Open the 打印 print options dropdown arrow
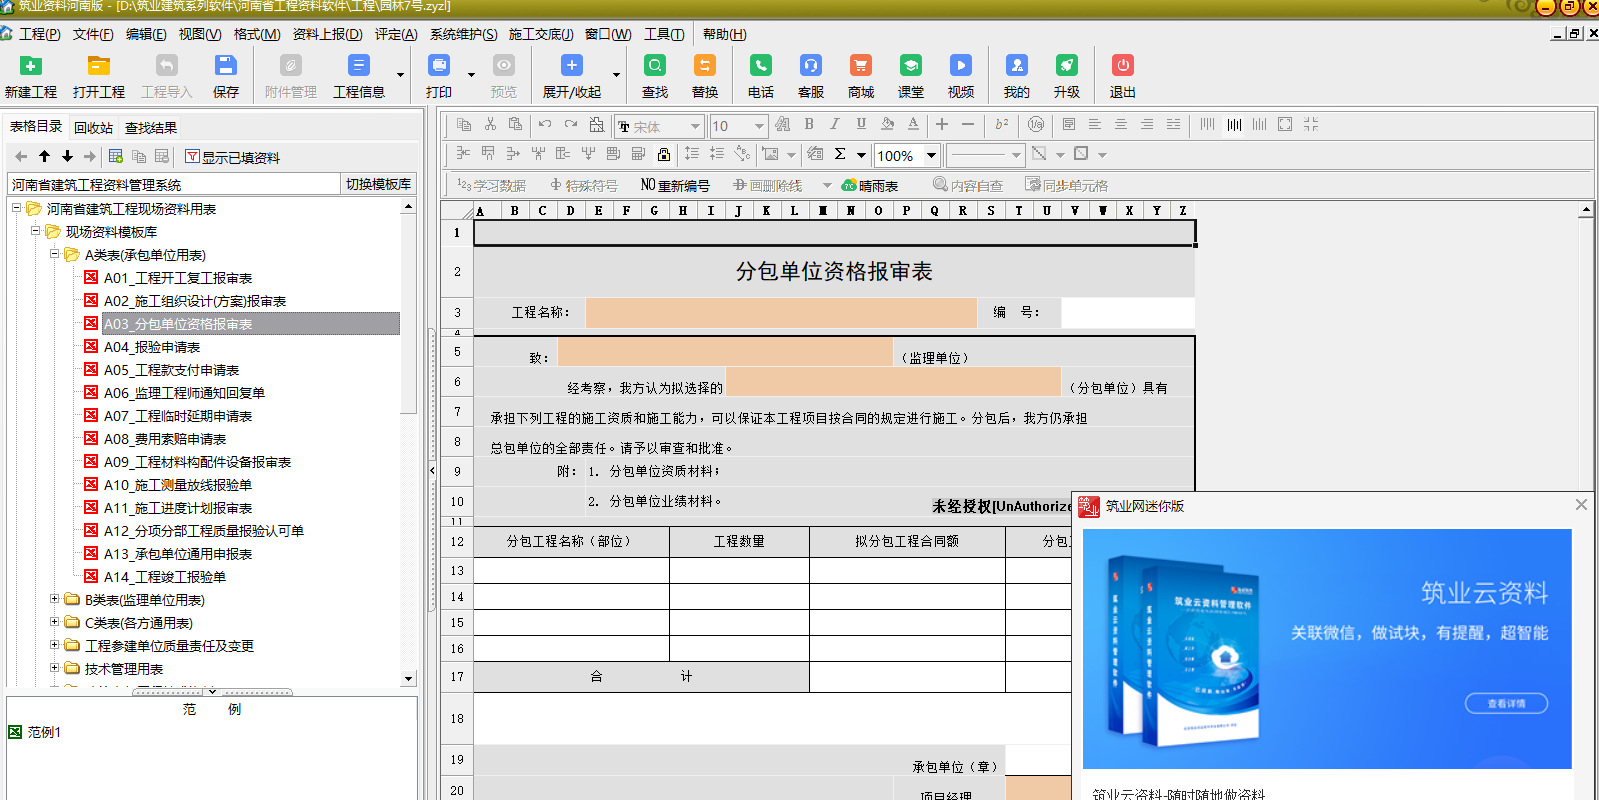This screenshot has width=1599, height=800. [471, 74]
